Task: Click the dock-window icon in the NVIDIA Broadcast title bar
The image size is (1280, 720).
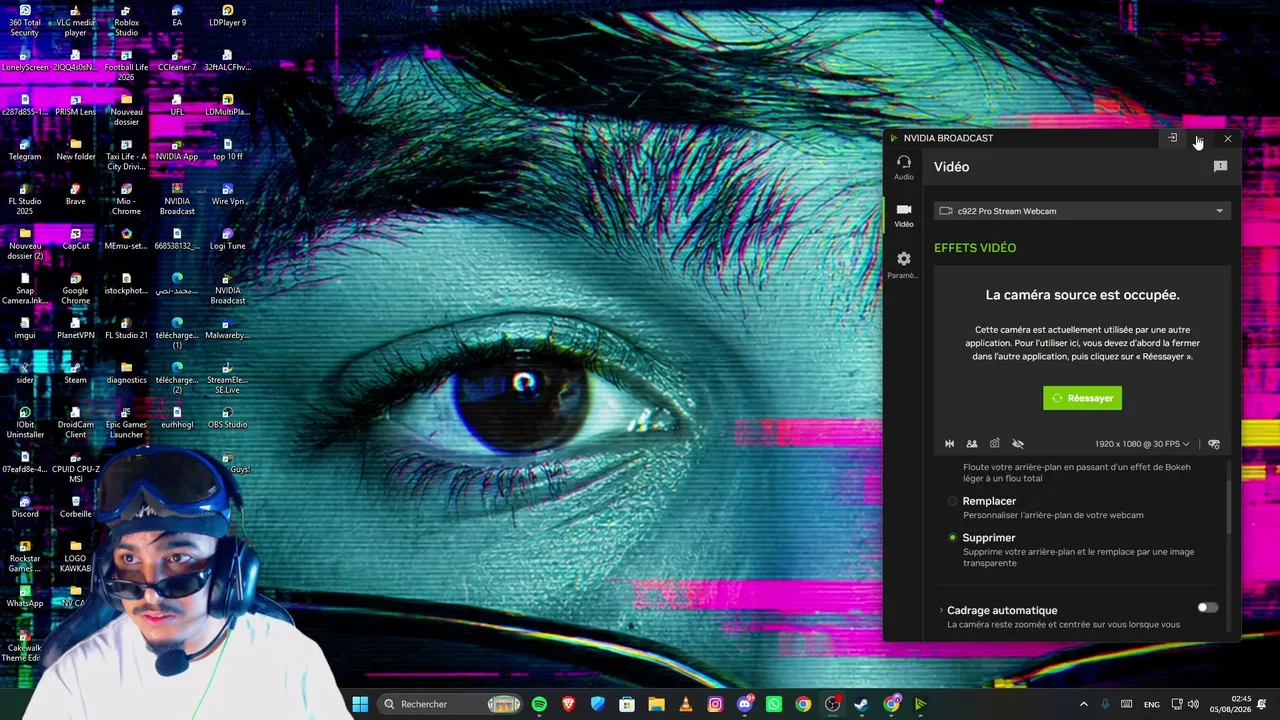Action: [1173, 138]
